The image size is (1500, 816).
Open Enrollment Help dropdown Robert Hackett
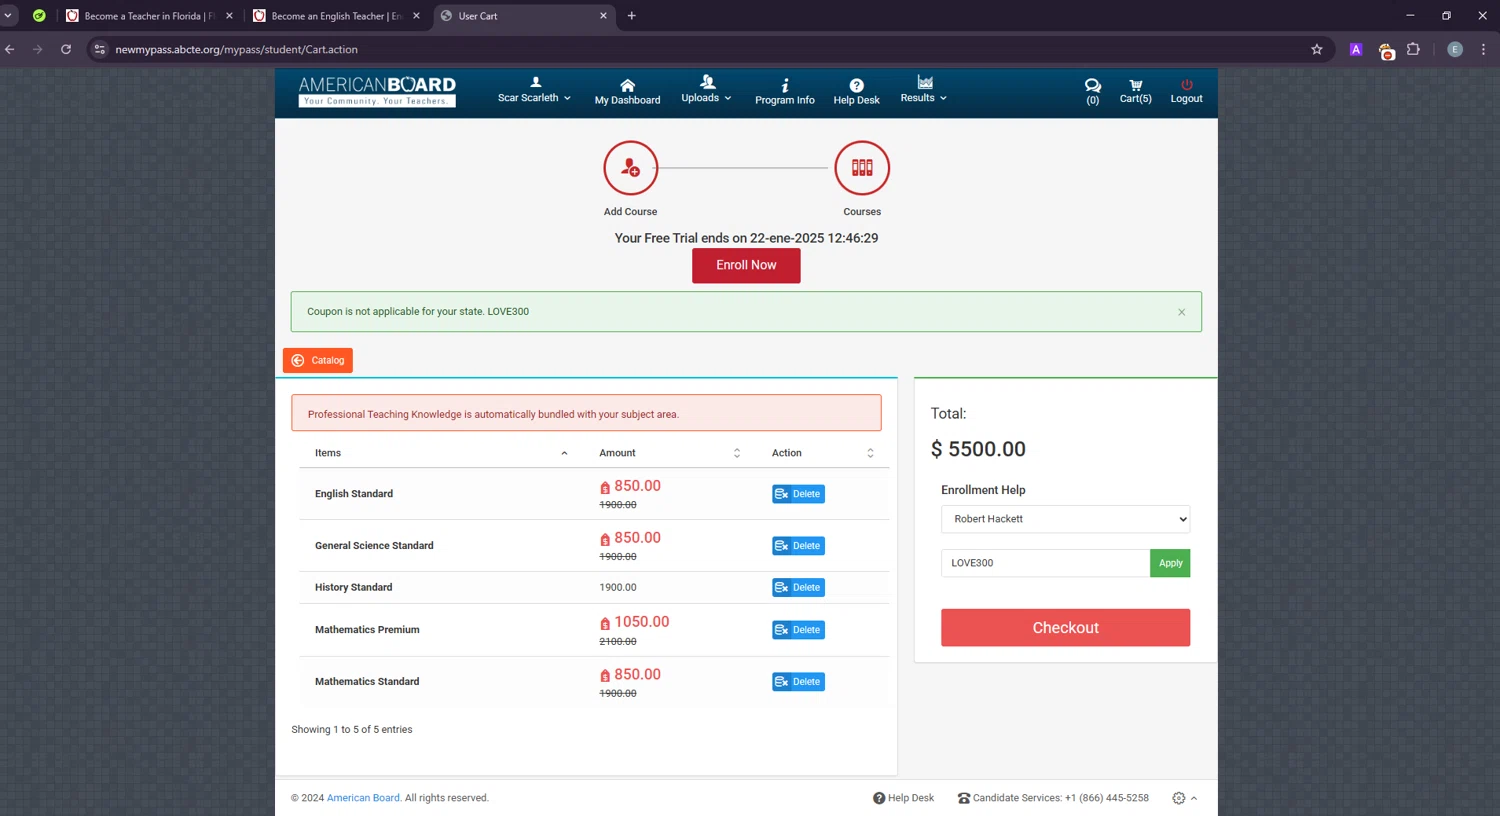point(1065,519)
